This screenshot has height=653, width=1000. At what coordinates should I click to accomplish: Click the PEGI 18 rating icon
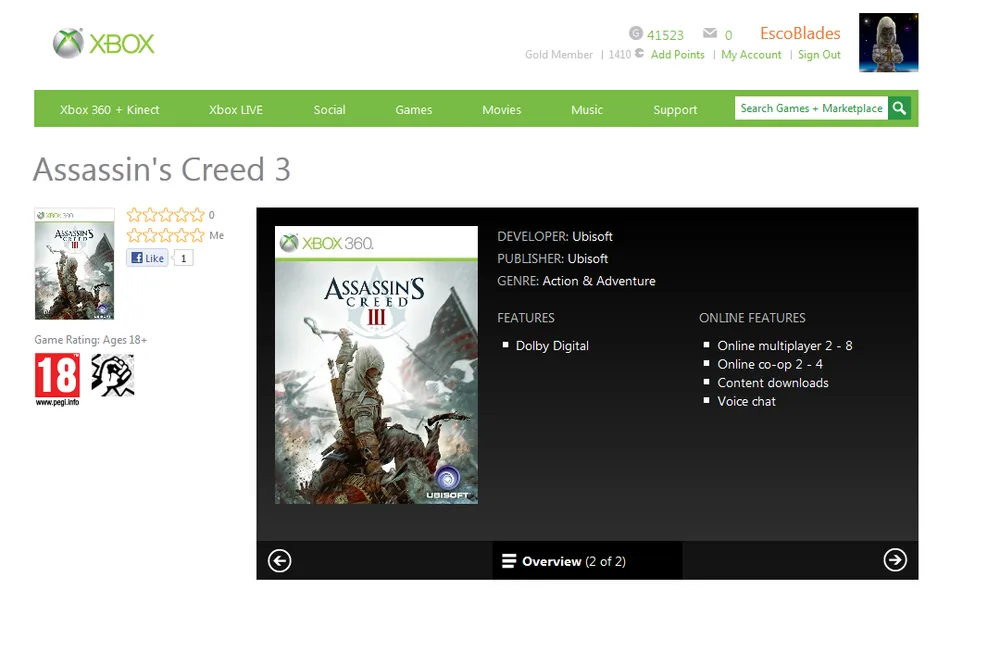pos(57,379)
